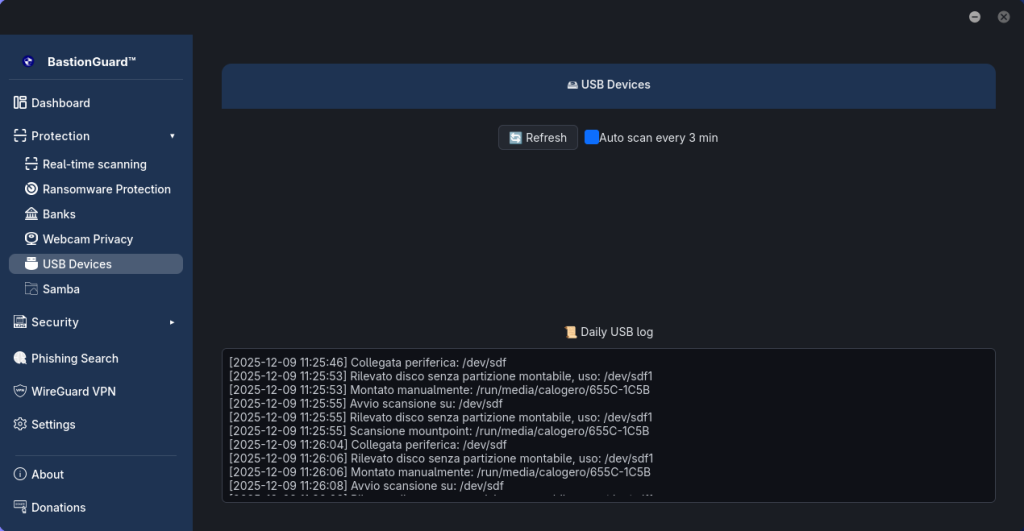The width and height of the screenshot is (1024, 531).
Task: Collapse the Protection section arrow
Action: tap(172, 136)
